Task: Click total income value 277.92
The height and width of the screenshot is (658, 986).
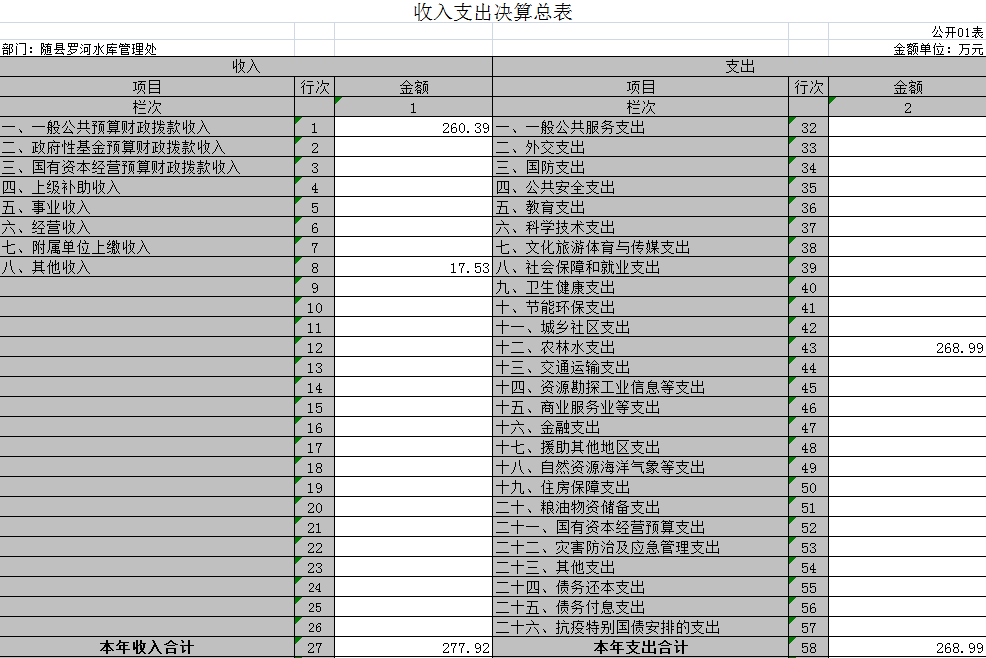Action: coord(413,648)
